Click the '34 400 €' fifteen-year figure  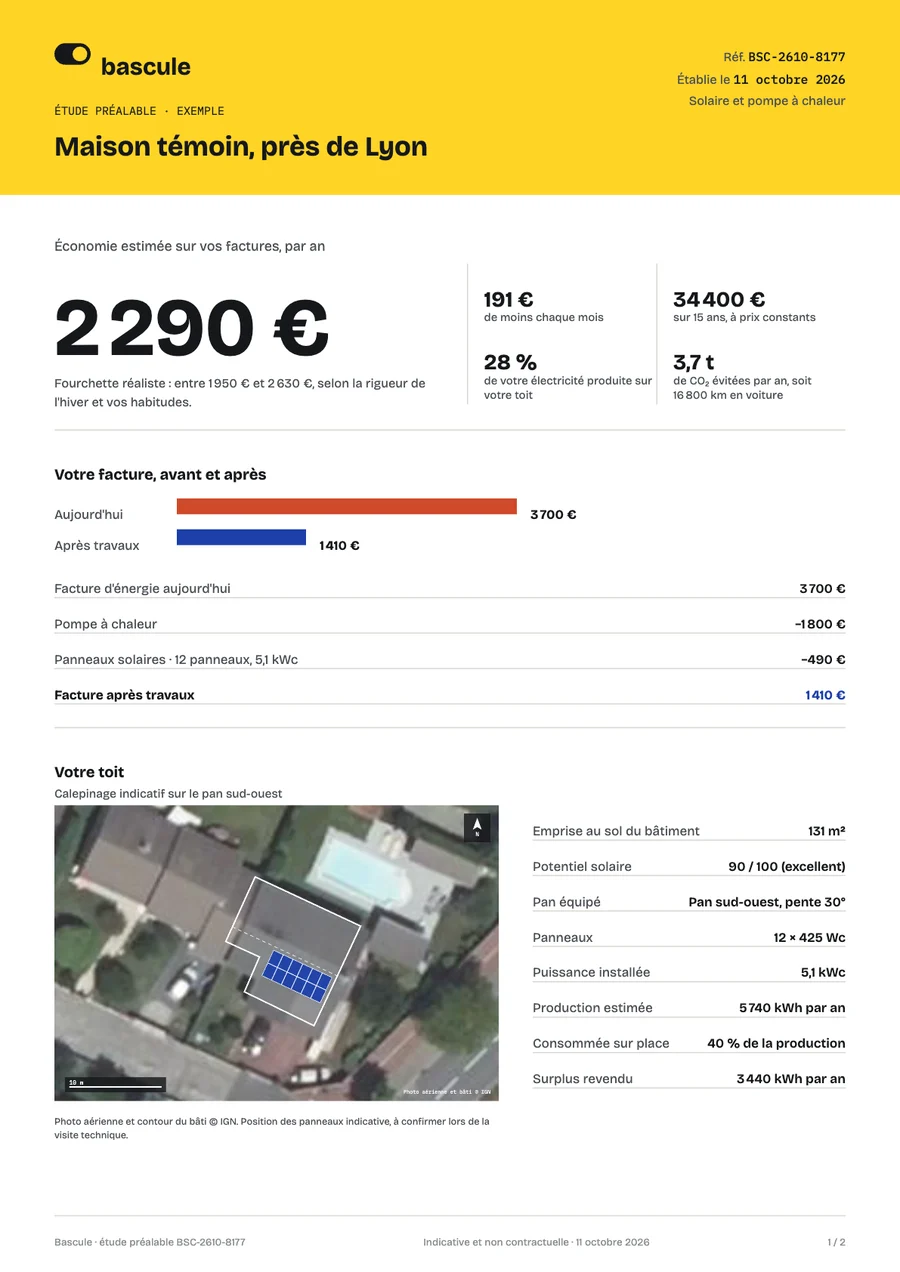pos(719,299)
